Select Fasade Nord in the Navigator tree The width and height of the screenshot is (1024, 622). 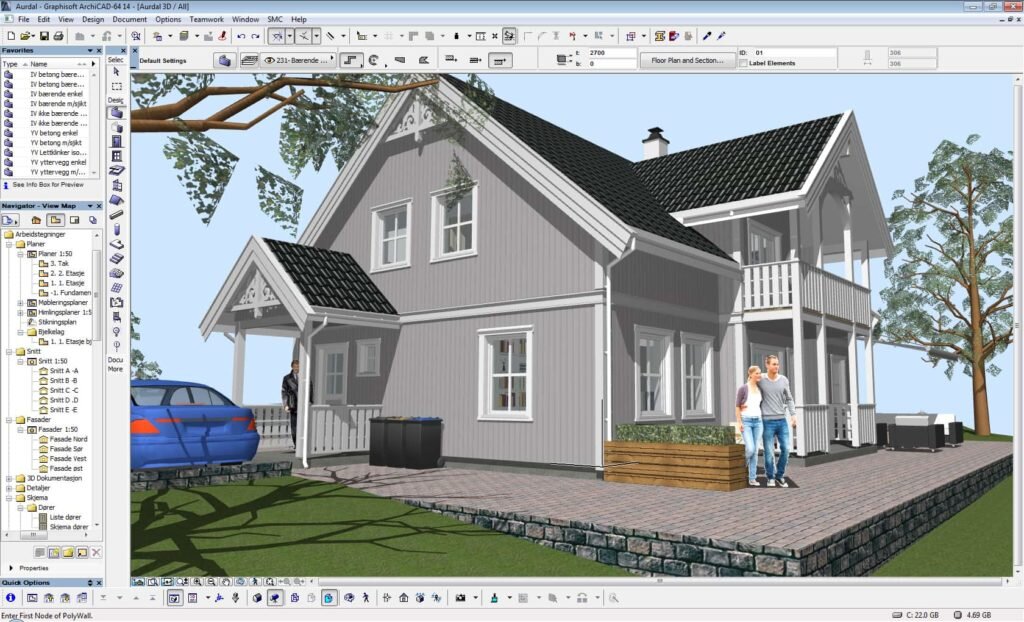point(69,438)
